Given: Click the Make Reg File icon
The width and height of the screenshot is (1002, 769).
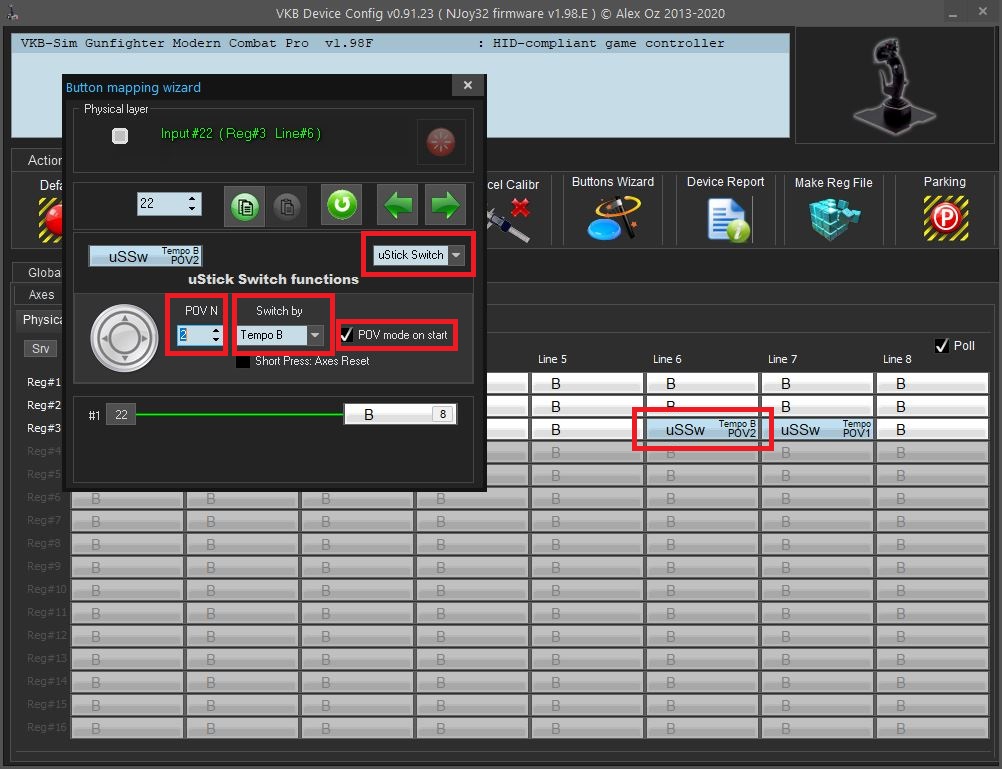Looking at the screenshot, I should [834, 219].
